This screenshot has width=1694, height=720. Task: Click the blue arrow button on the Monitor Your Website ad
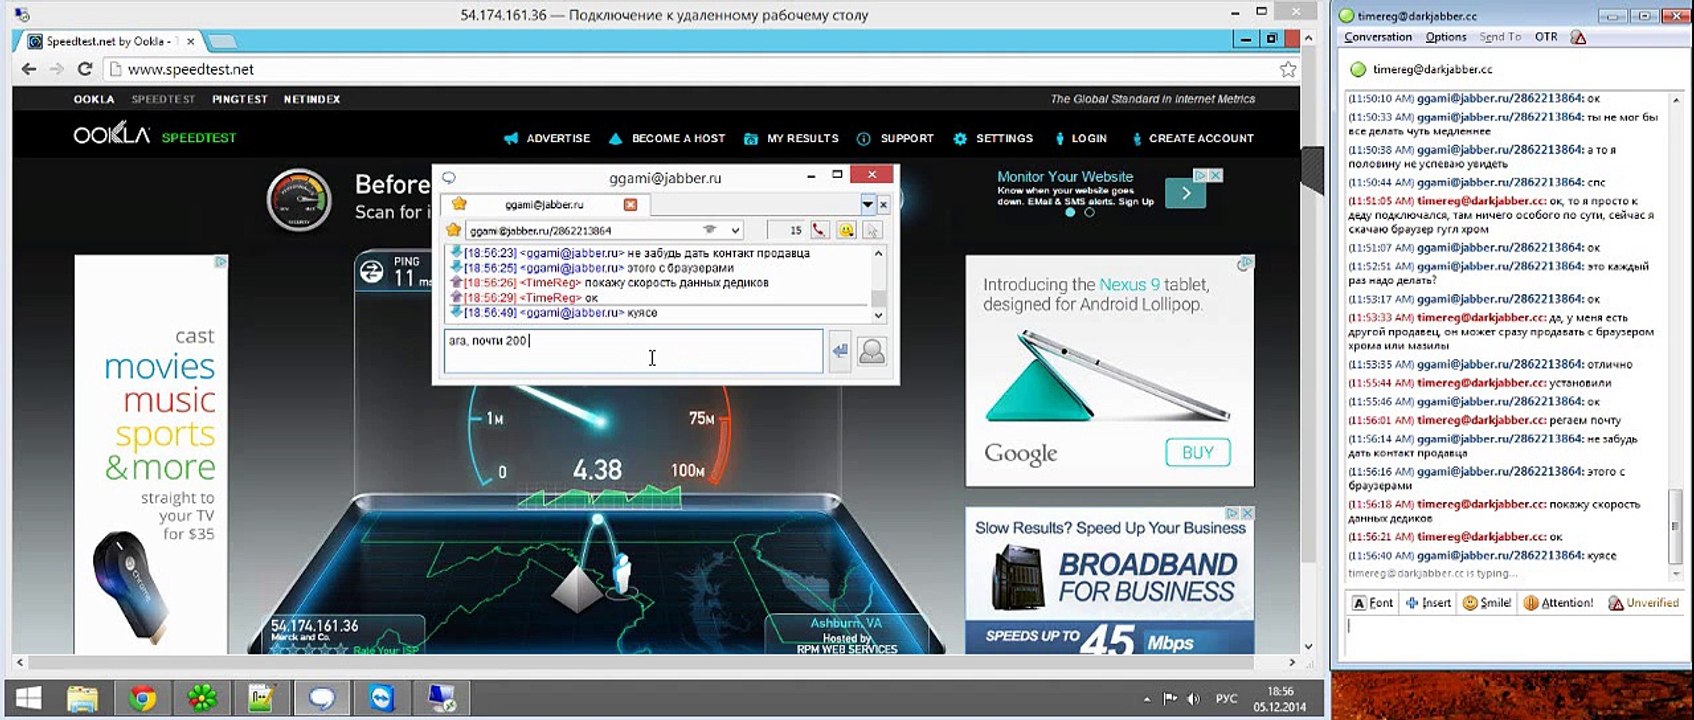1186,193
